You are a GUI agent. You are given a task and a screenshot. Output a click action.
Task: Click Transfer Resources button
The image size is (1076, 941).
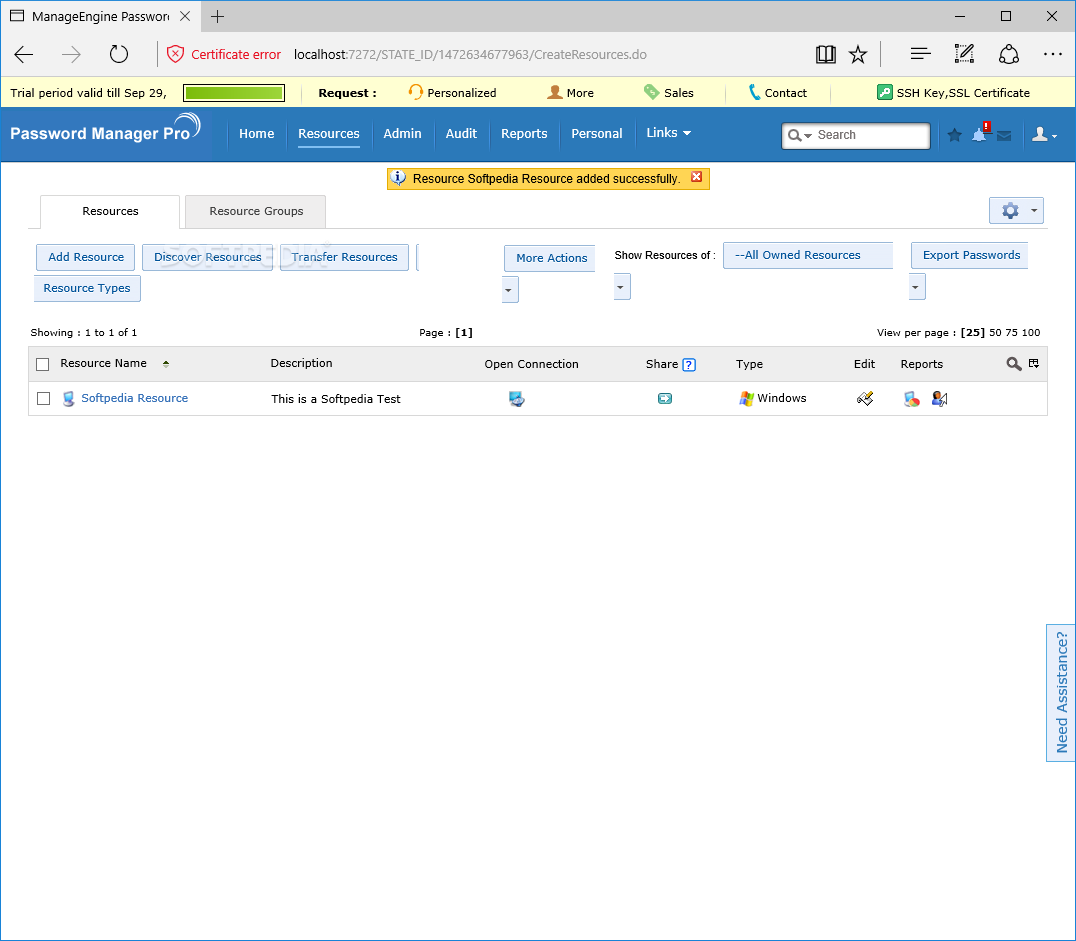pos(344,257)
